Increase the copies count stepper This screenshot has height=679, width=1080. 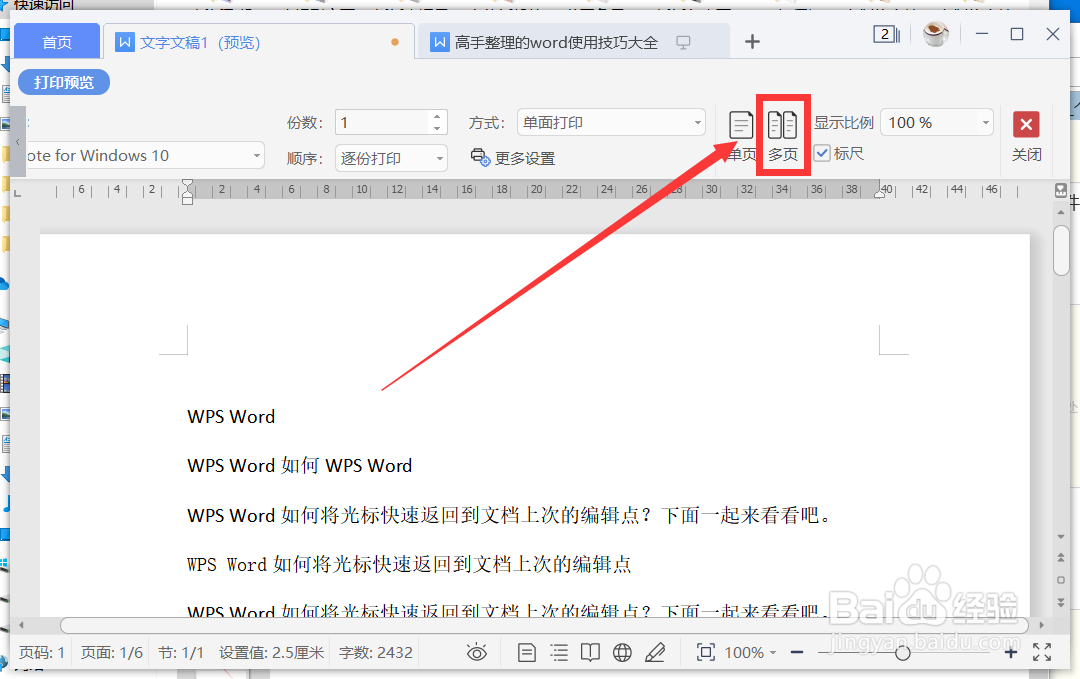point(437,116)
